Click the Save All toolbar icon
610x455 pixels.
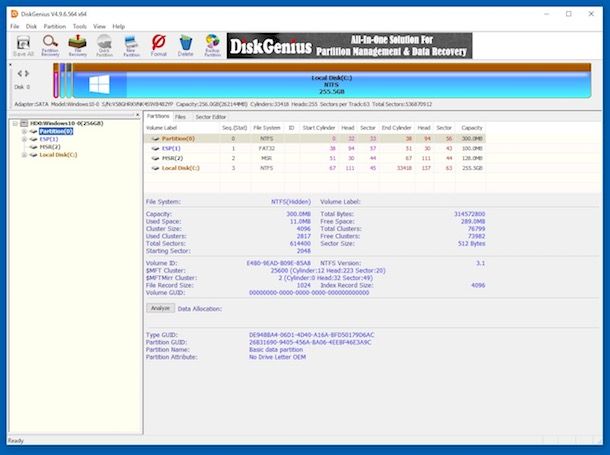(21, 45)
